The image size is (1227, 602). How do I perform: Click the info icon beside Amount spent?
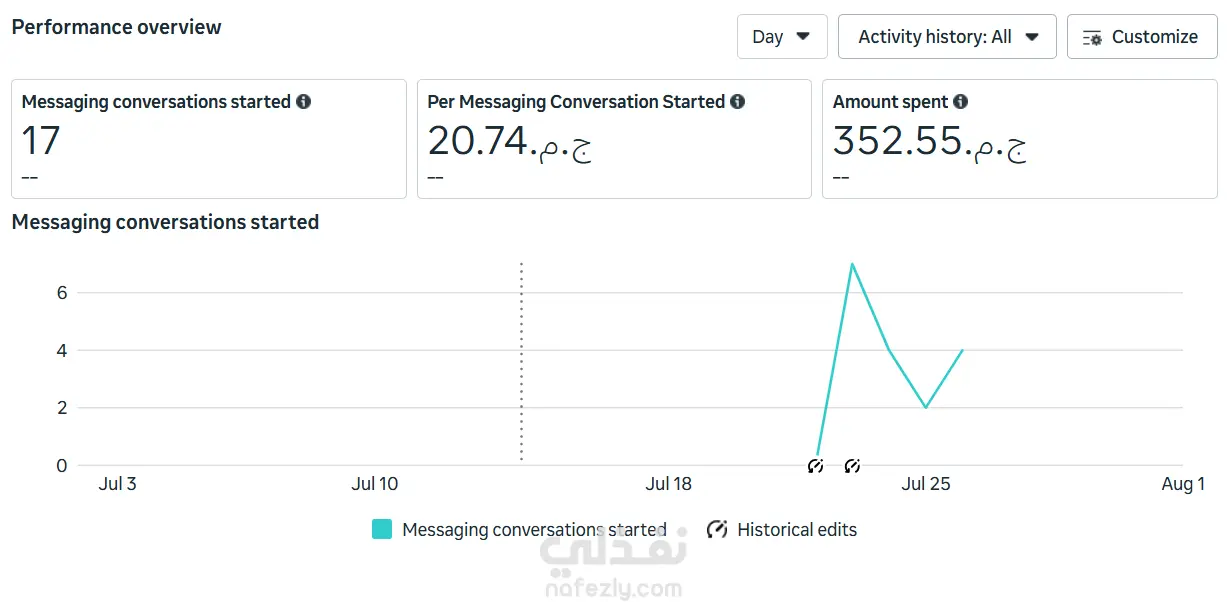(960, 102)
